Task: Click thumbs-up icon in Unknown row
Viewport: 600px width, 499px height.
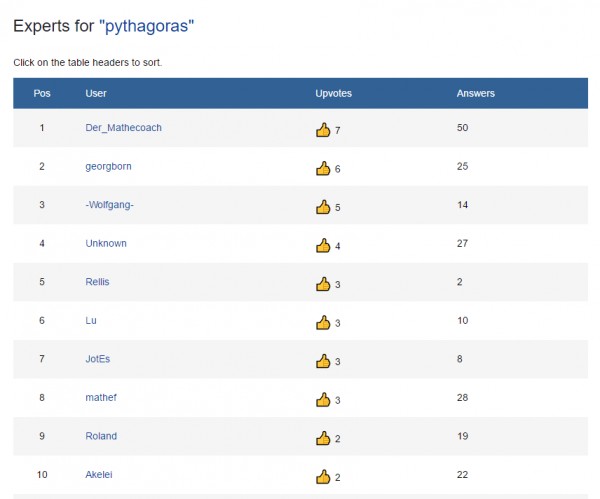Action: pyautogui.click(x=323, y=245)
